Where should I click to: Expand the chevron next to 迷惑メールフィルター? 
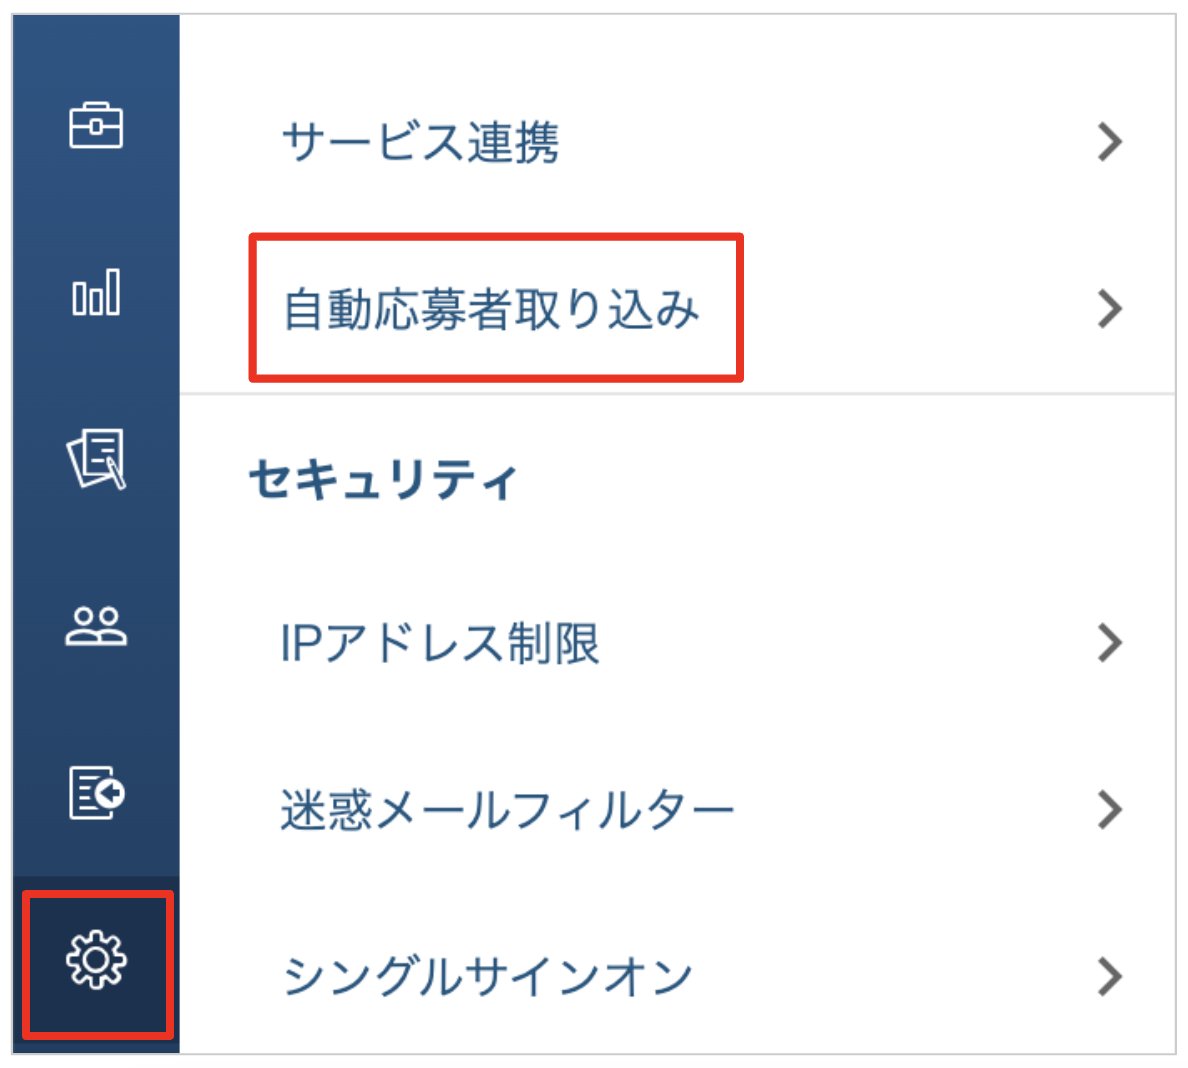pos(1109,810)
